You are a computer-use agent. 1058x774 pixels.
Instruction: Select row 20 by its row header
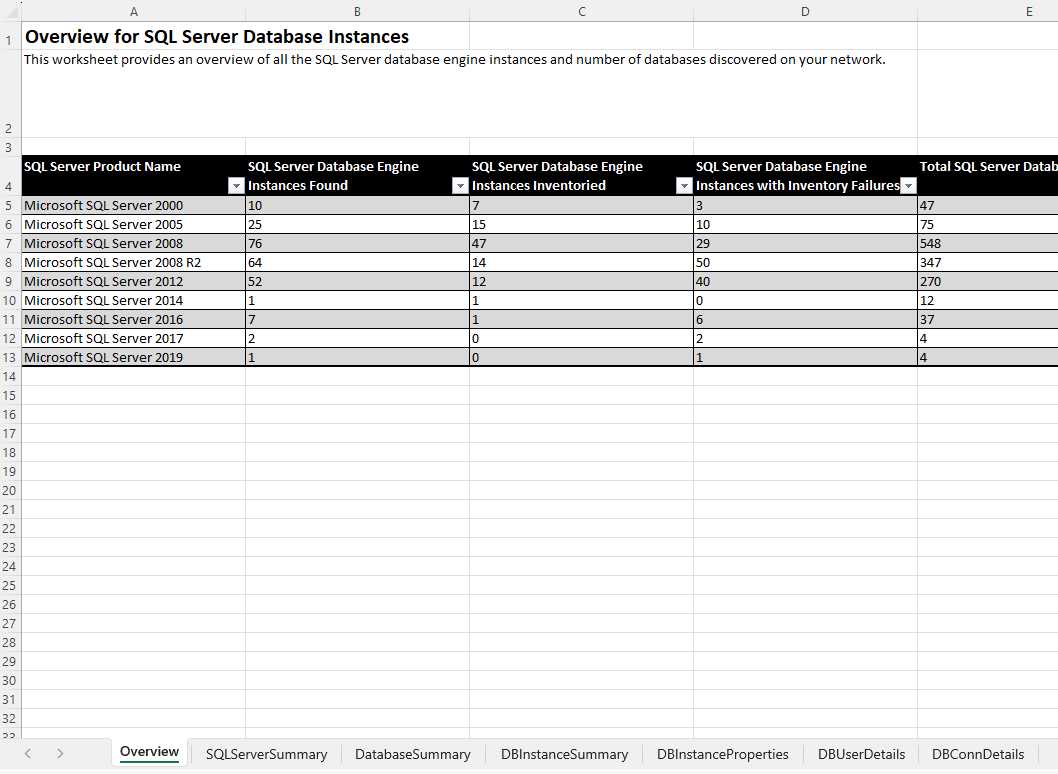pyautogui.click(x=10, y=491)
